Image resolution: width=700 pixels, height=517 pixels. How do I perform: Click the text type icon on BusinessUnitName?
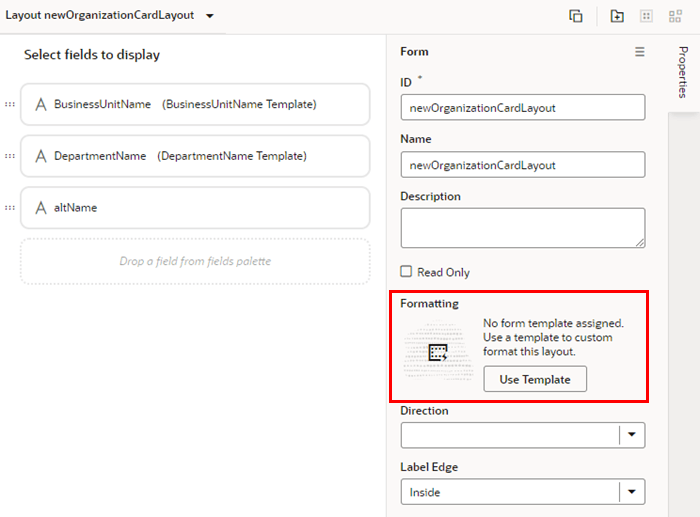tap(41, 104)
